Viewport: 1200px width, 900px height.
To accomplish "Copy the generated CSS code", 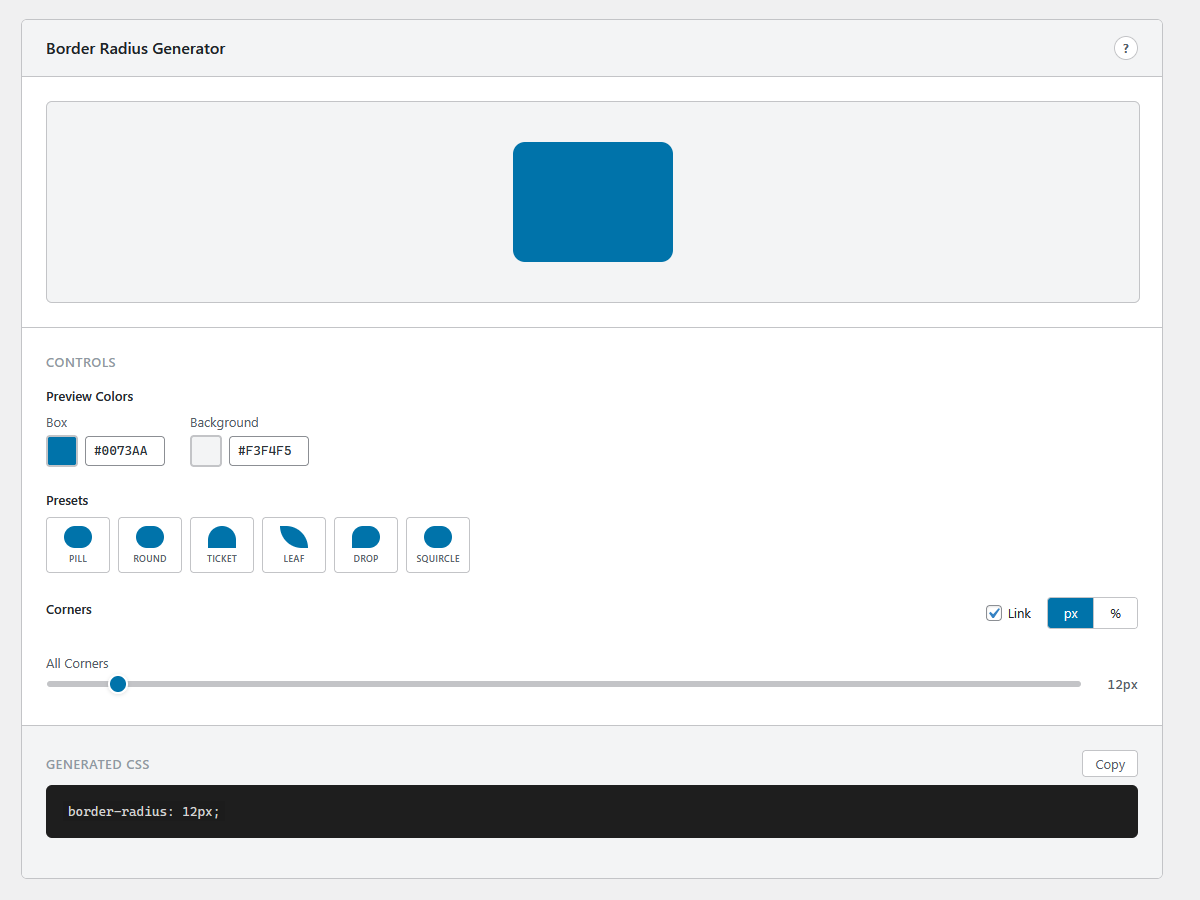I will tap(1109, 763).
